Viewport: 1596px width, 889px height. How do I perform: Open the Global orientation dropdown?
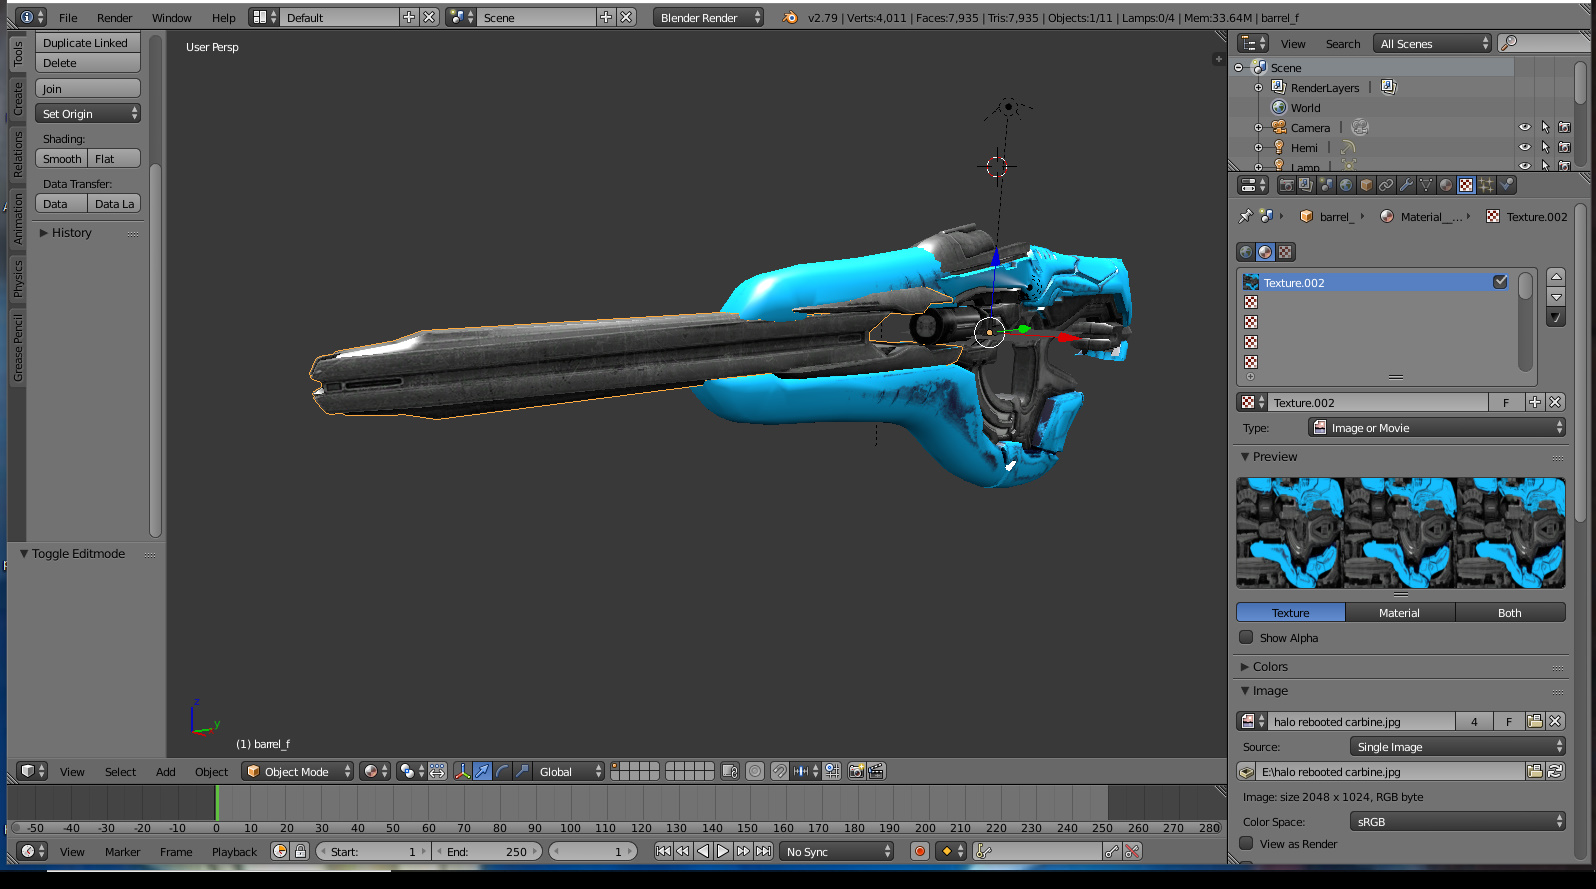pos(569,771)
